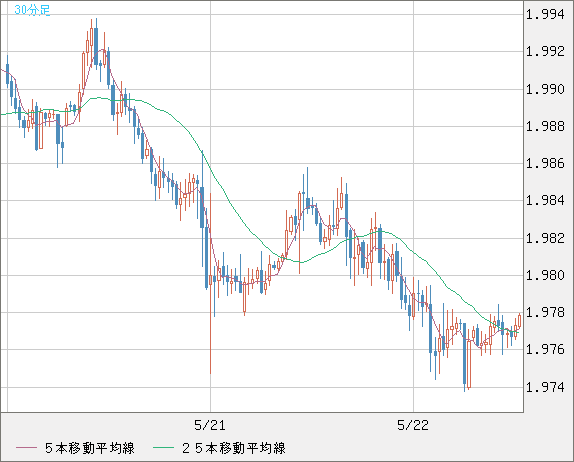
Task: Click the 25本移動平均線 legend label
Action: [234, 448]
